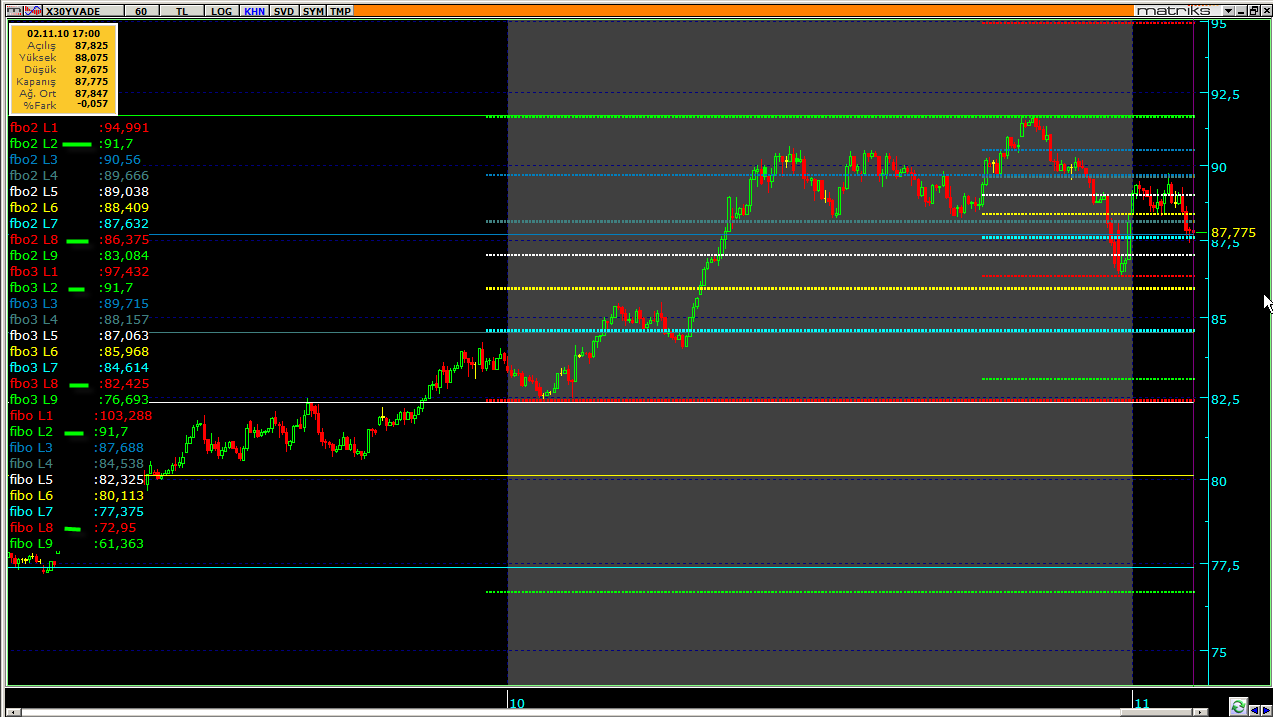Screen dimensions: 1273x717
Task: Toggle the SVD option in toolbar
Action: pos(284,11)
